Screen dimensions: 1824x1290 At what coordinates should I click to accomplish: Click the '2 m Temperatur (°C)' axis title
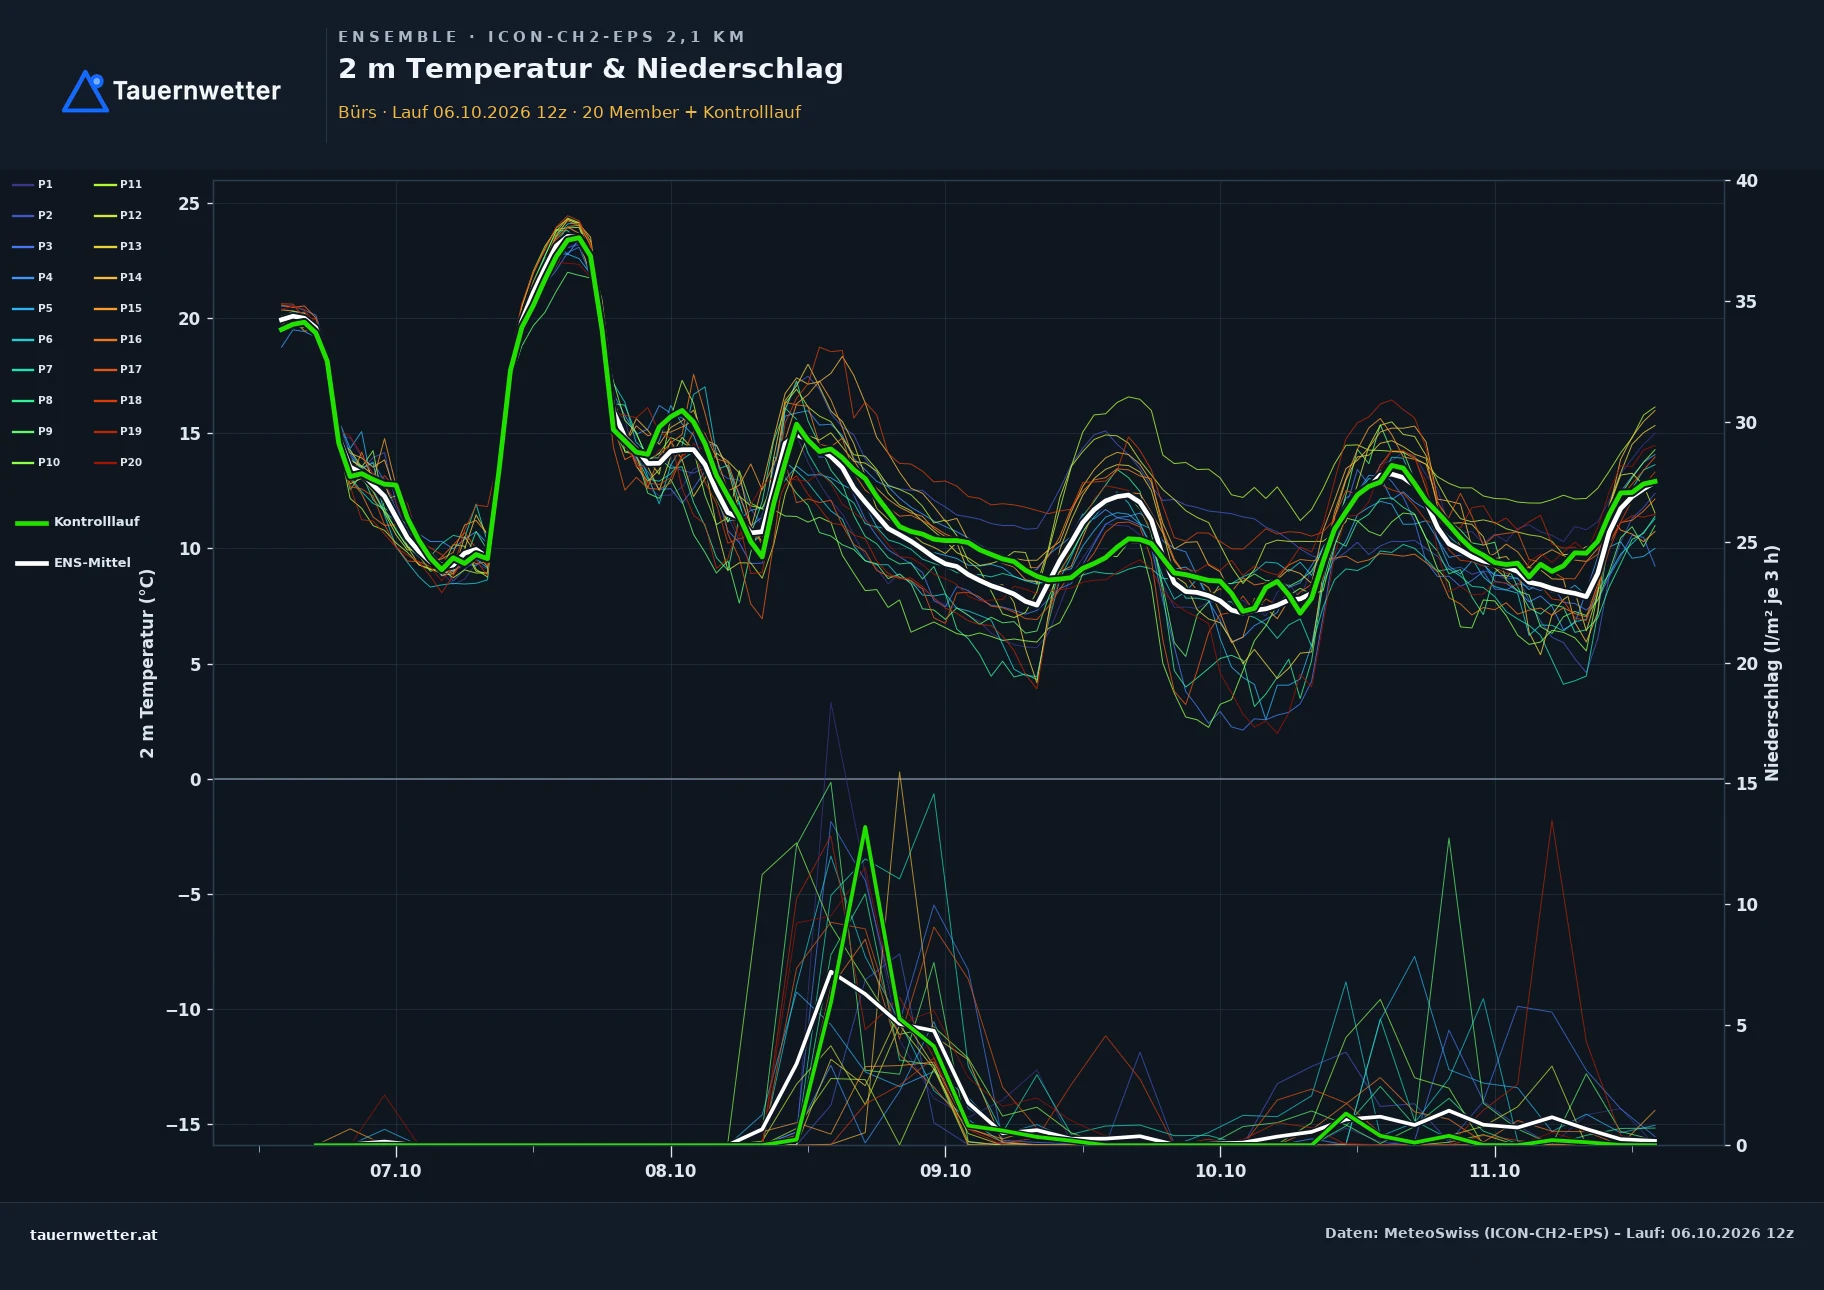(x=147, y=663)
